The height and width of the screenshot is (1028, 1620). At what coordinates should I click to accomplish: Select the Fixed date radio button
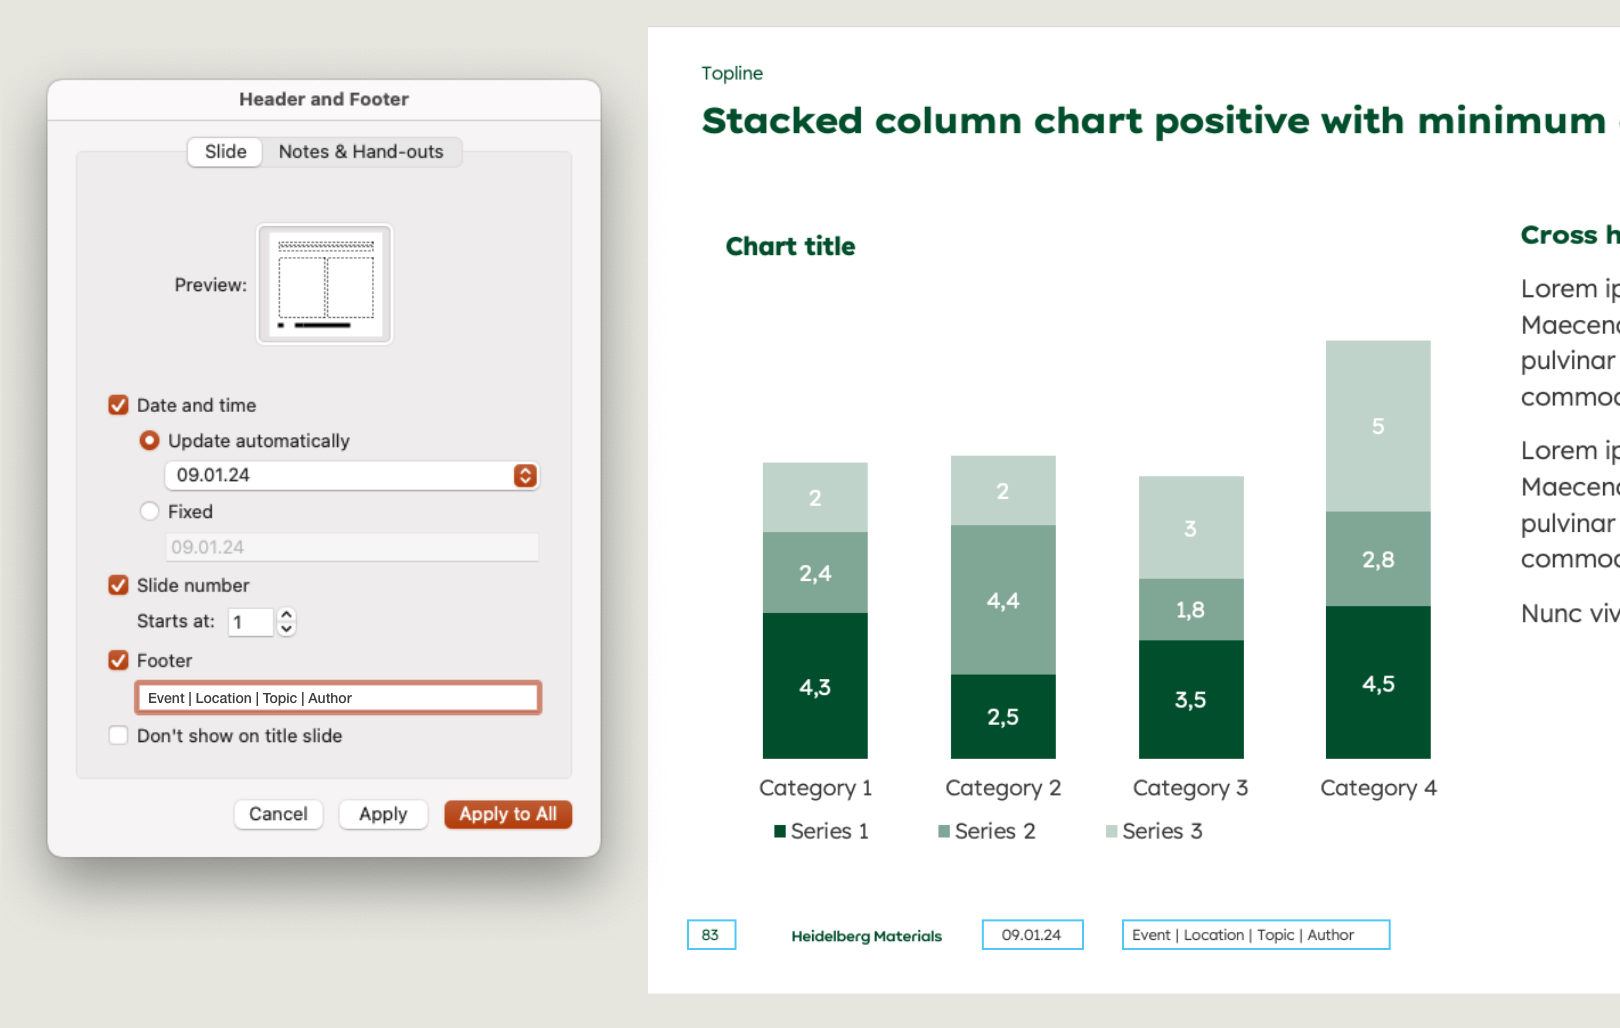[x=150, y=511]
